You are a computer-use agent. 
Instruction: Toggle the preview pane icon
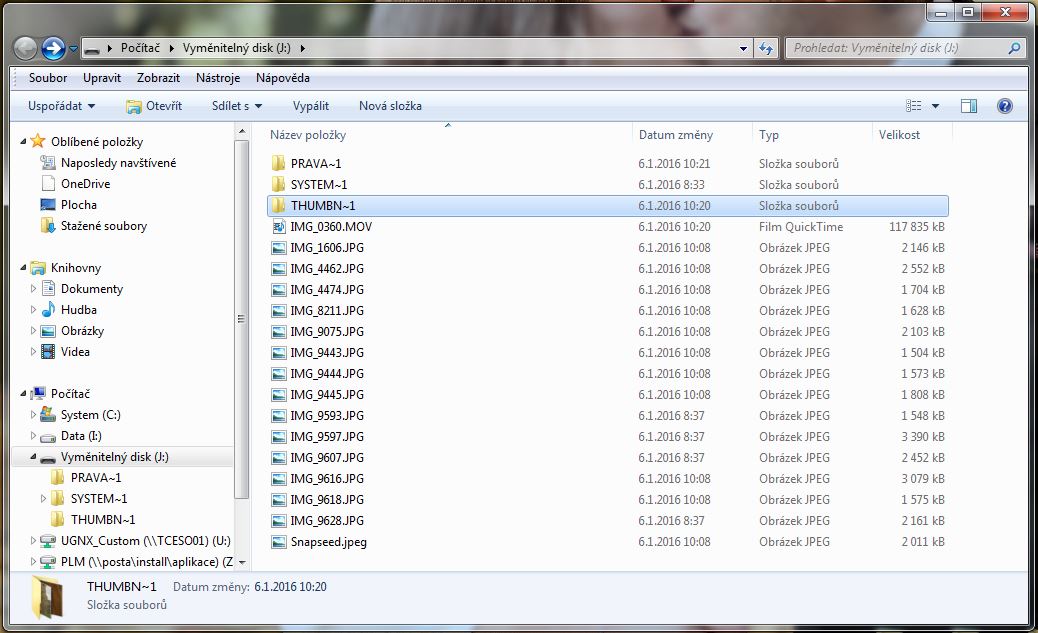click(968, 106)
